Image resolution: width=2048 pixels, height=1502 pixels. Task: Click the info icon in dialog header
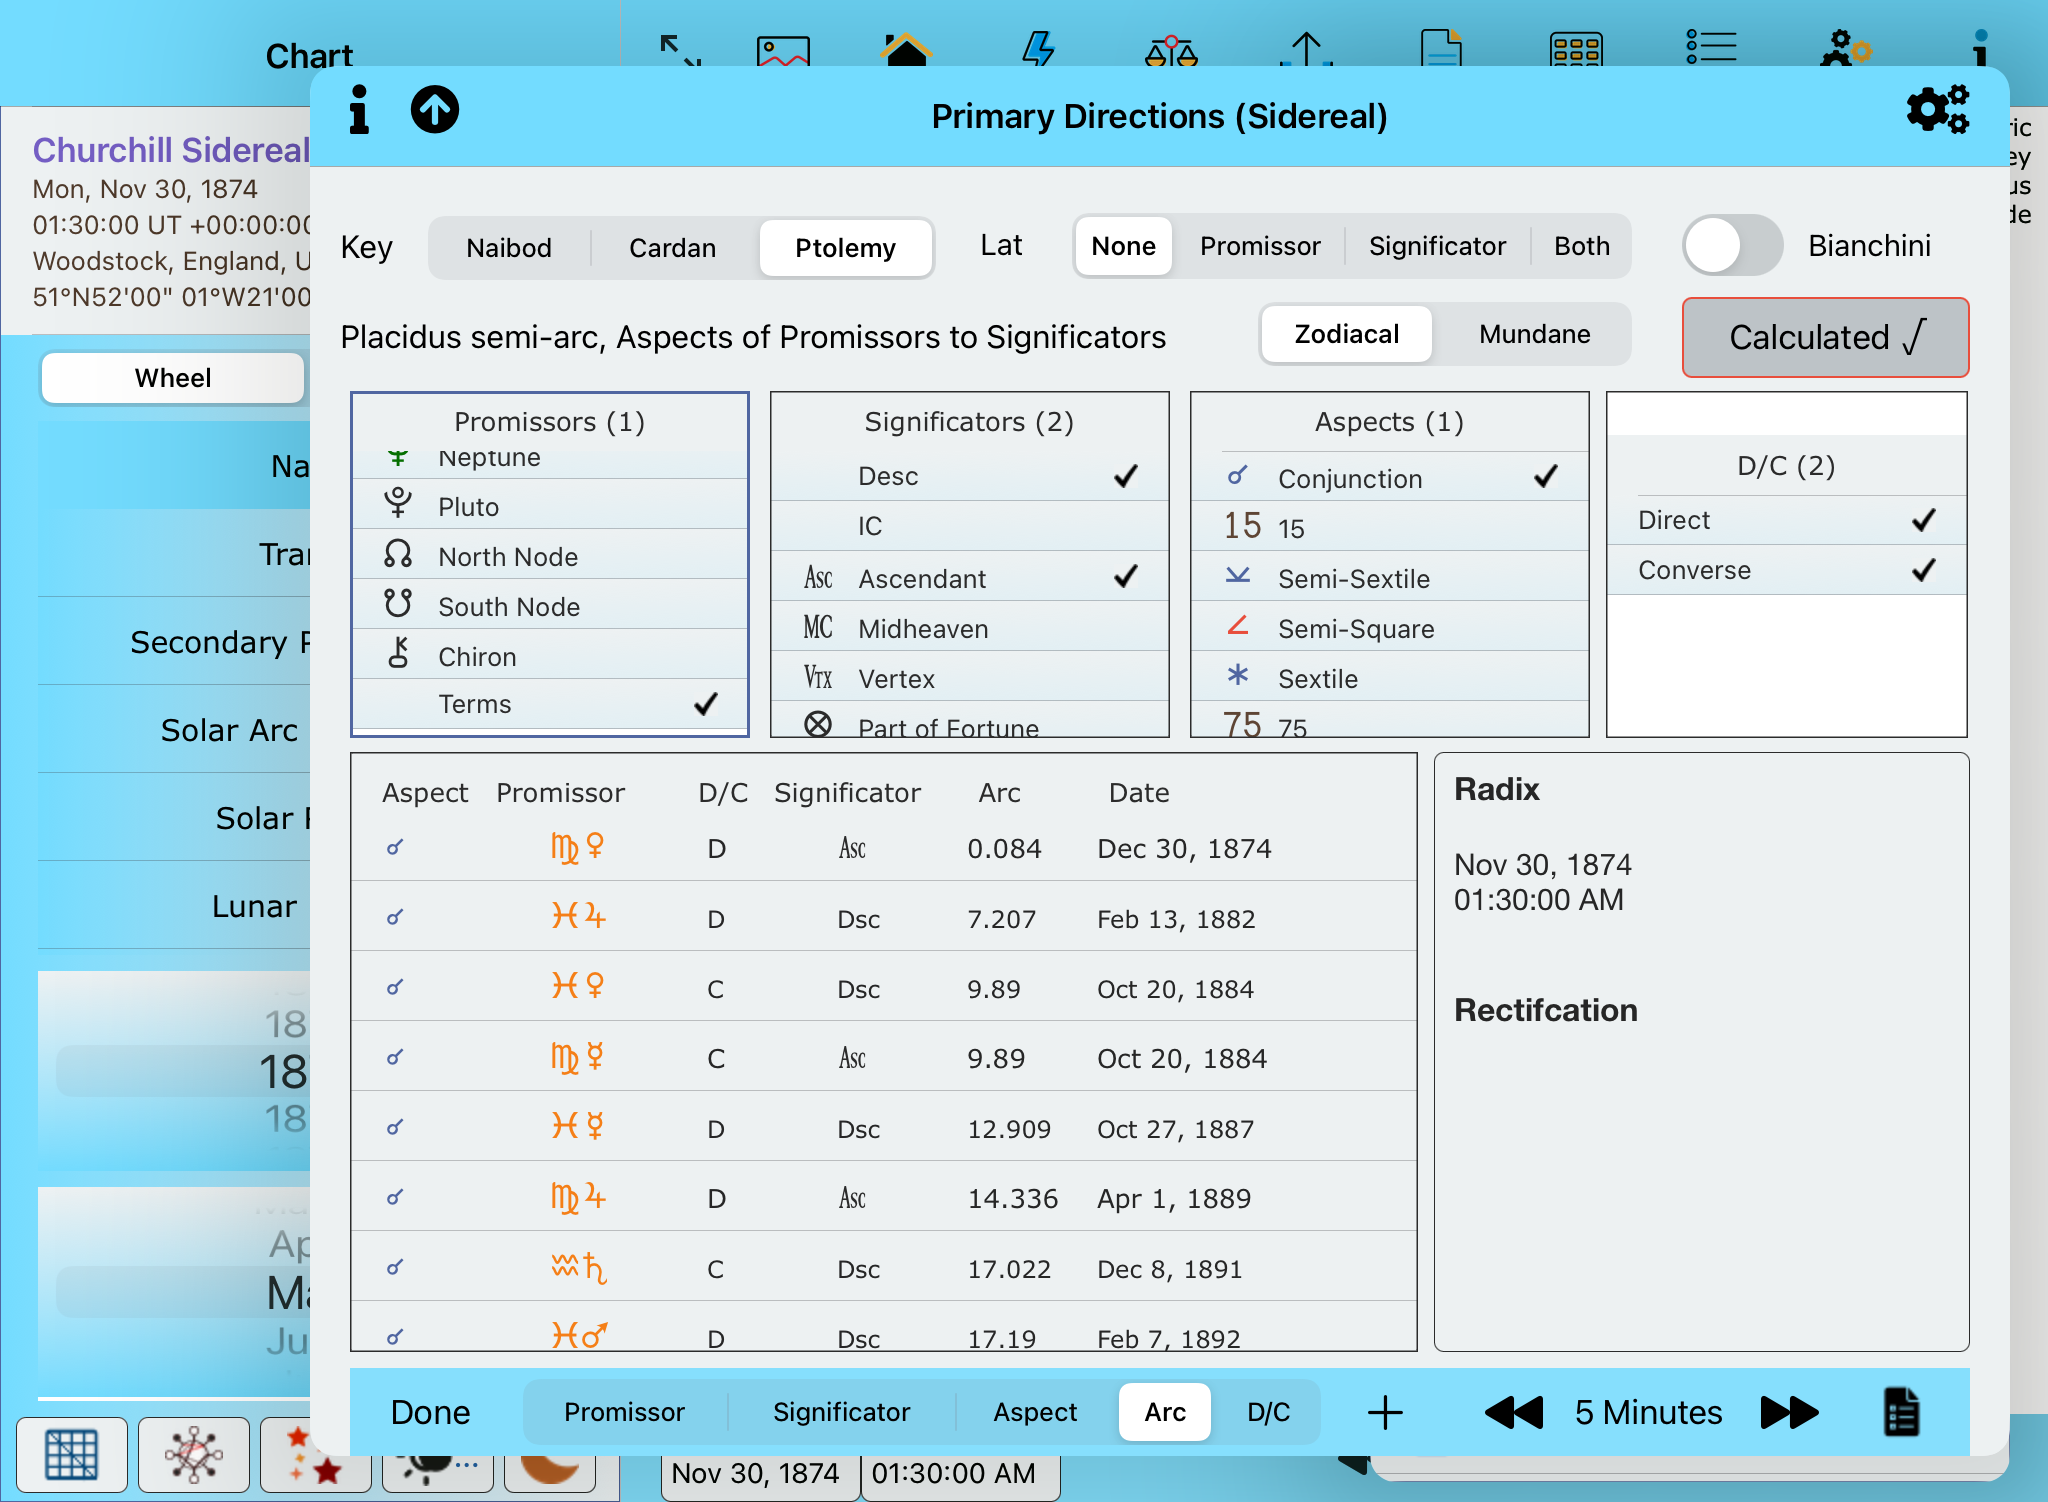(x=359, y=110)
